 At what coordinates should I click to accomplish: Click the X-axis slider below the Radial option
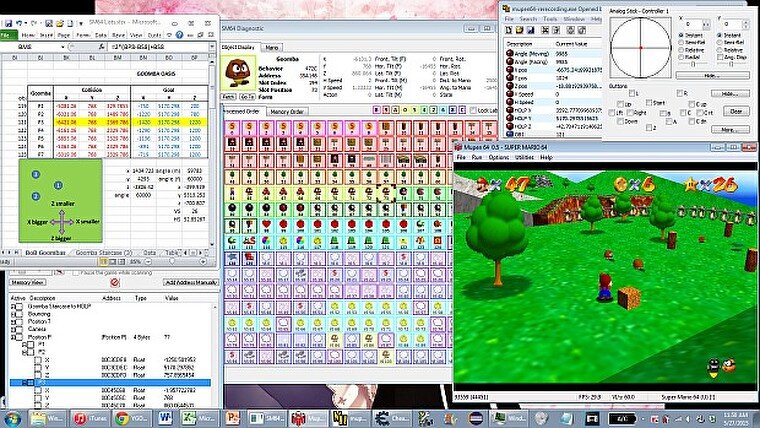point(692,64)
